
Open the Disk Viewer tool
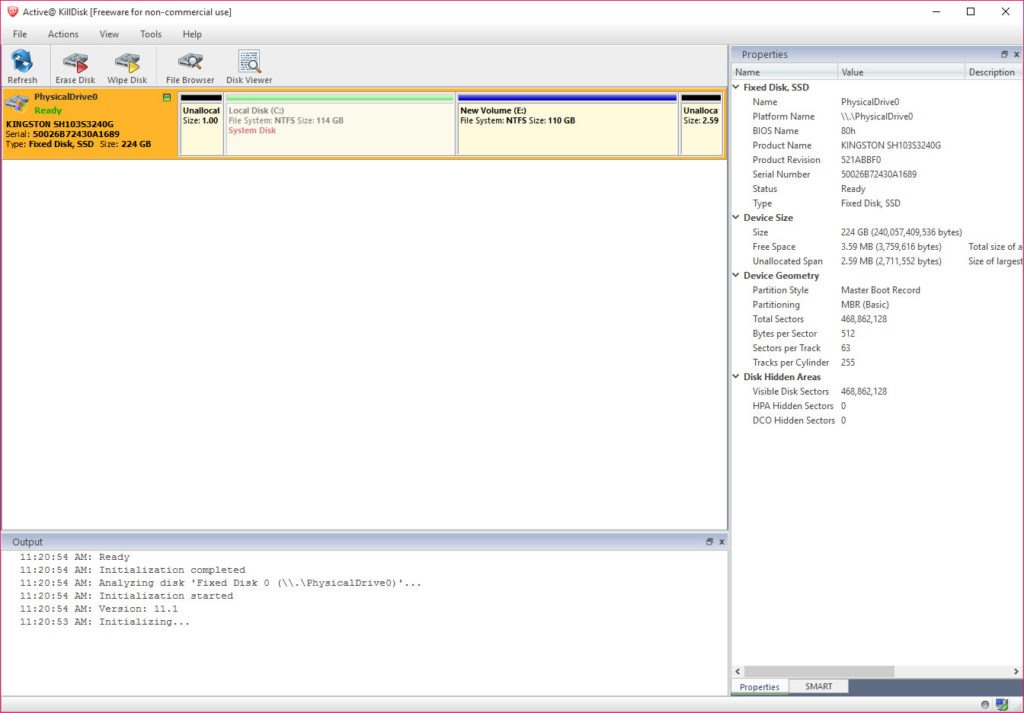click(x=249, y=66)
